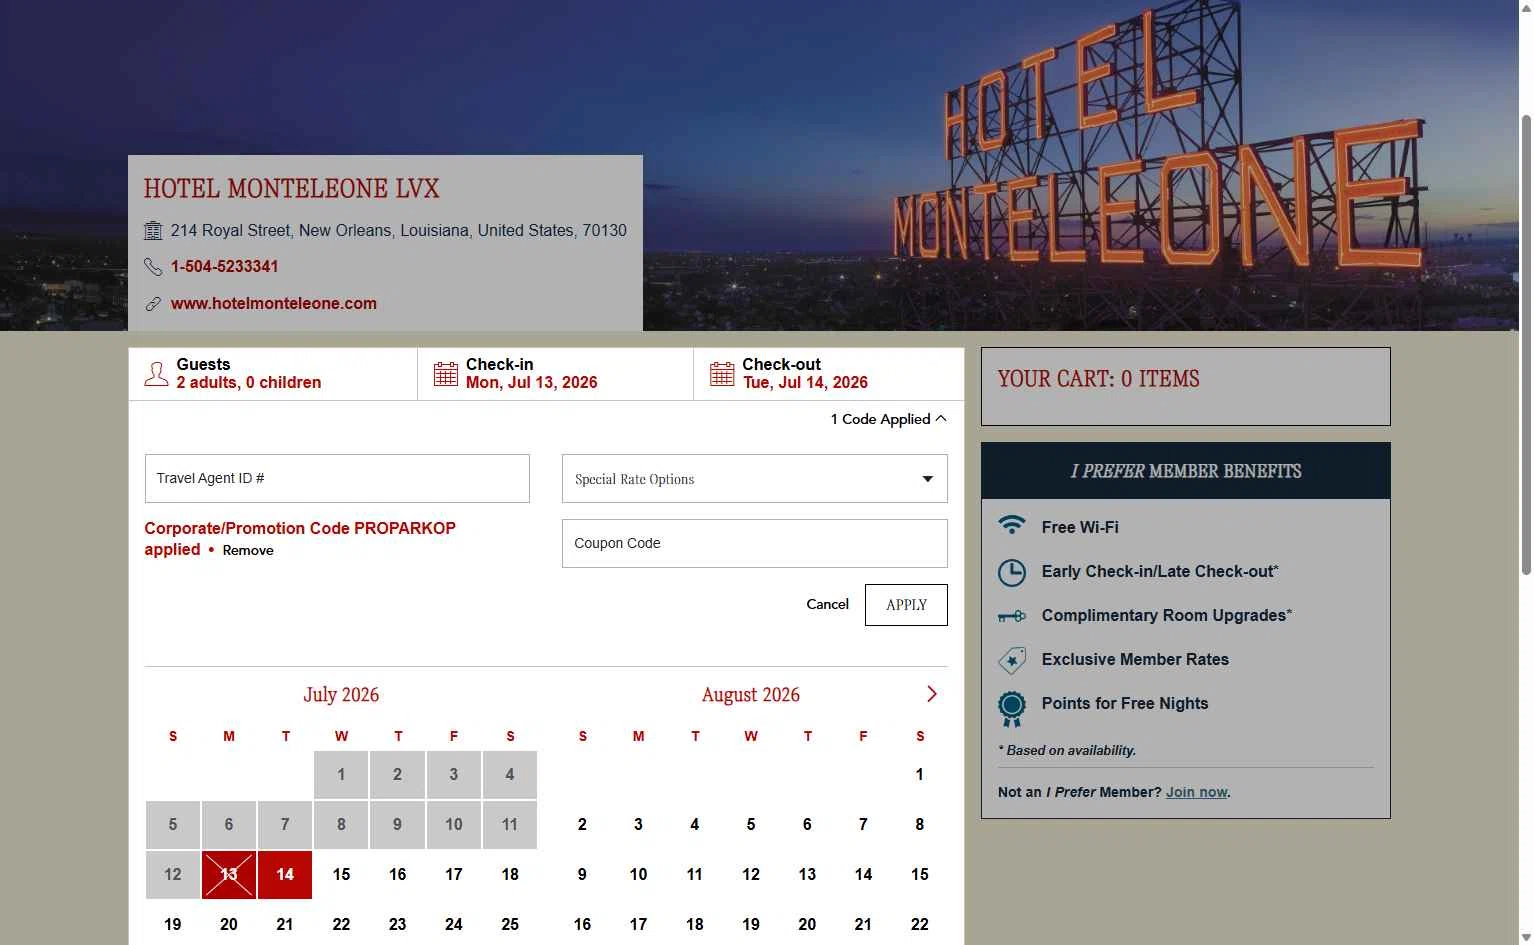Go to next month with calendar arrow
Screen dimensions: 1534x945
pos(932,694)
